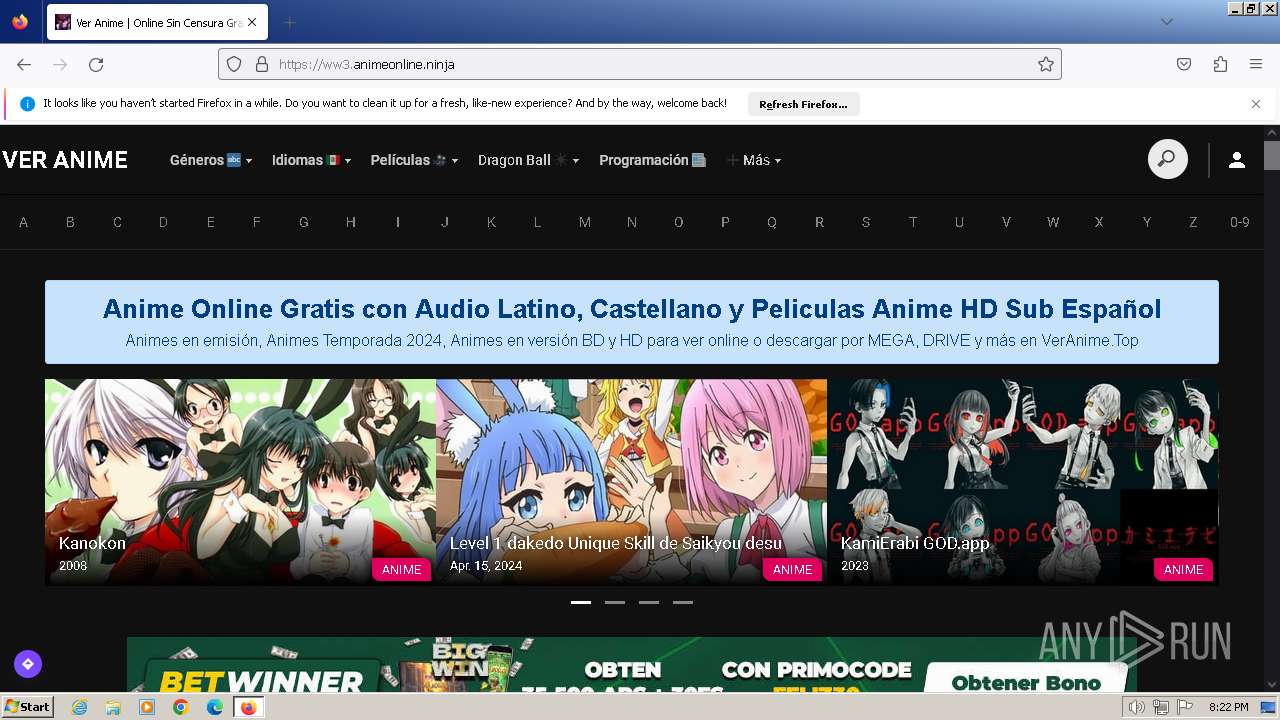Open the Firefox application menu

1256,64
